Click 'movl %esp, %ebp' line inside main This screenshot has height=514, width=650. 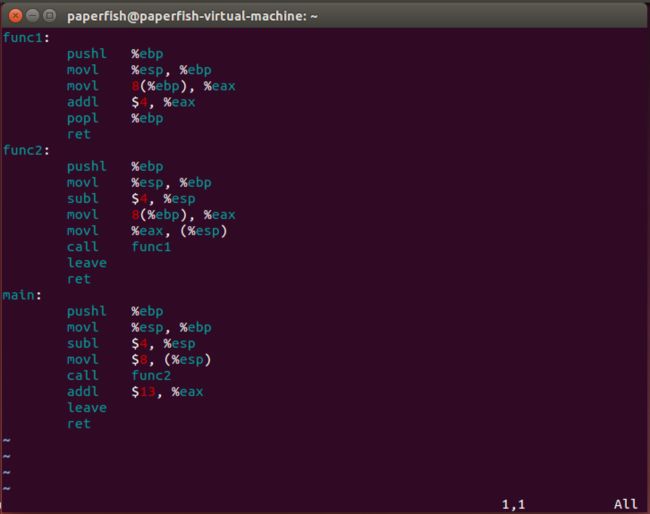pyautogui.click(x=139, y=327)
